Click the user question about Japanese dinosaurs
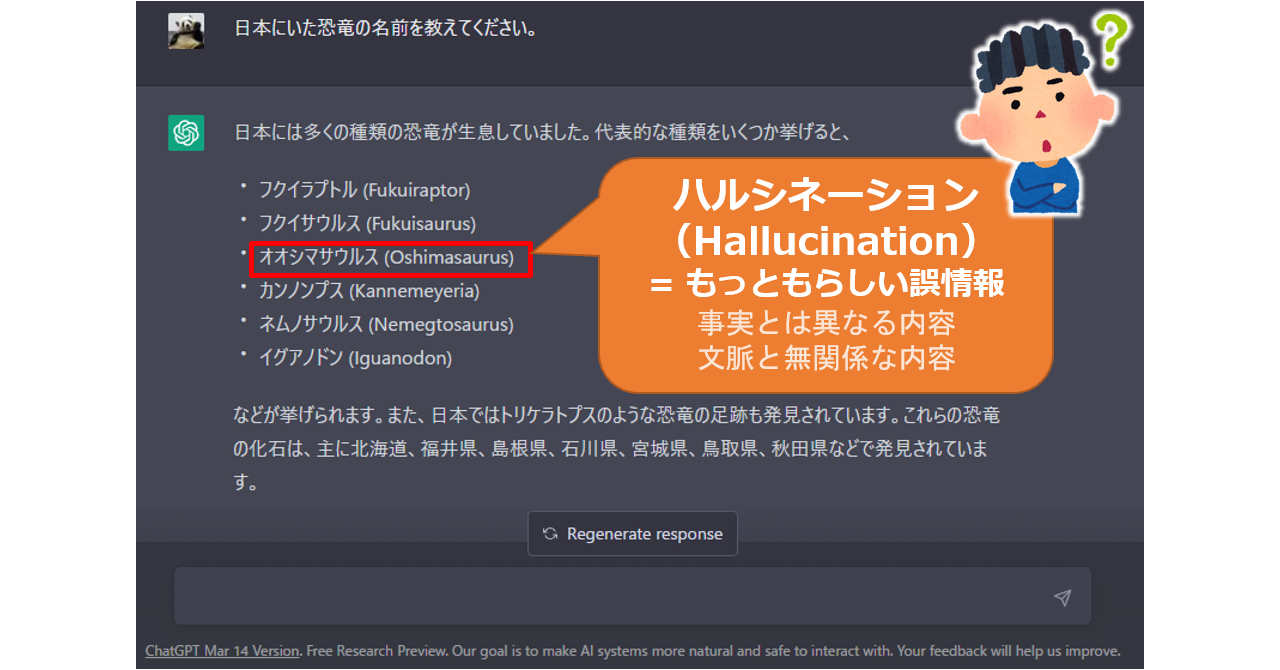 [386, 29]
